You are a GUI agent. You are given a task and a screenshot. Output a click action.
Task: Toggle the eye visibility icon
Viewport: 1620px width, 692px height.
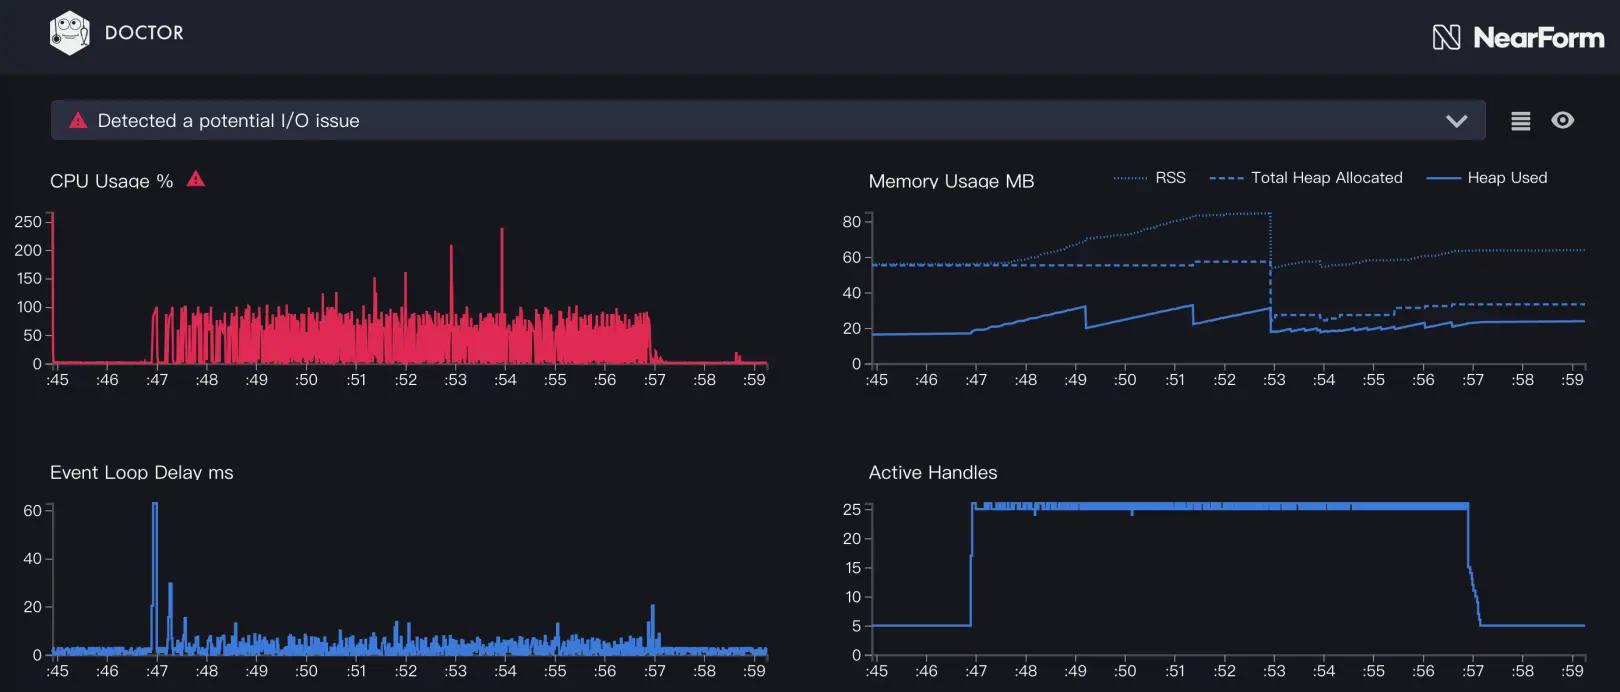pyautogui.click(x=1562, y=120)
